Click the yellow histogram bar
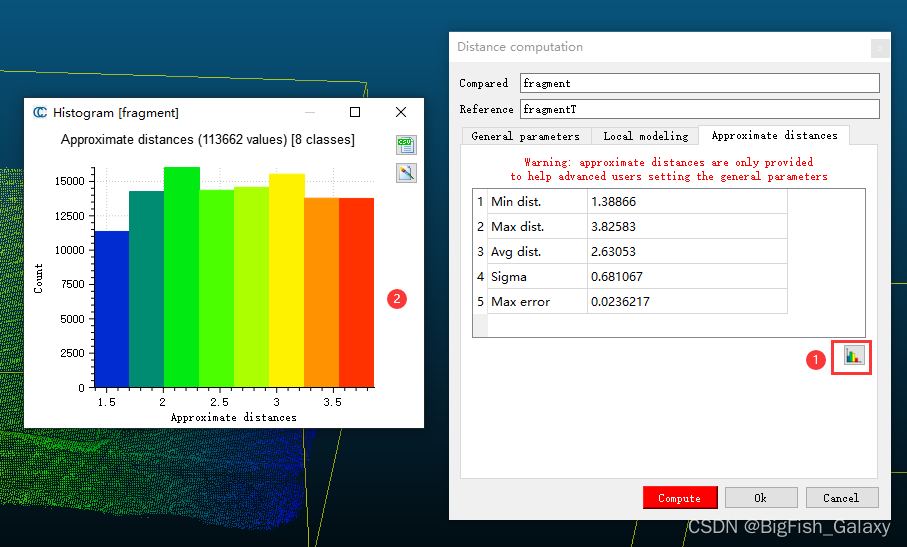 click(287, 280)
